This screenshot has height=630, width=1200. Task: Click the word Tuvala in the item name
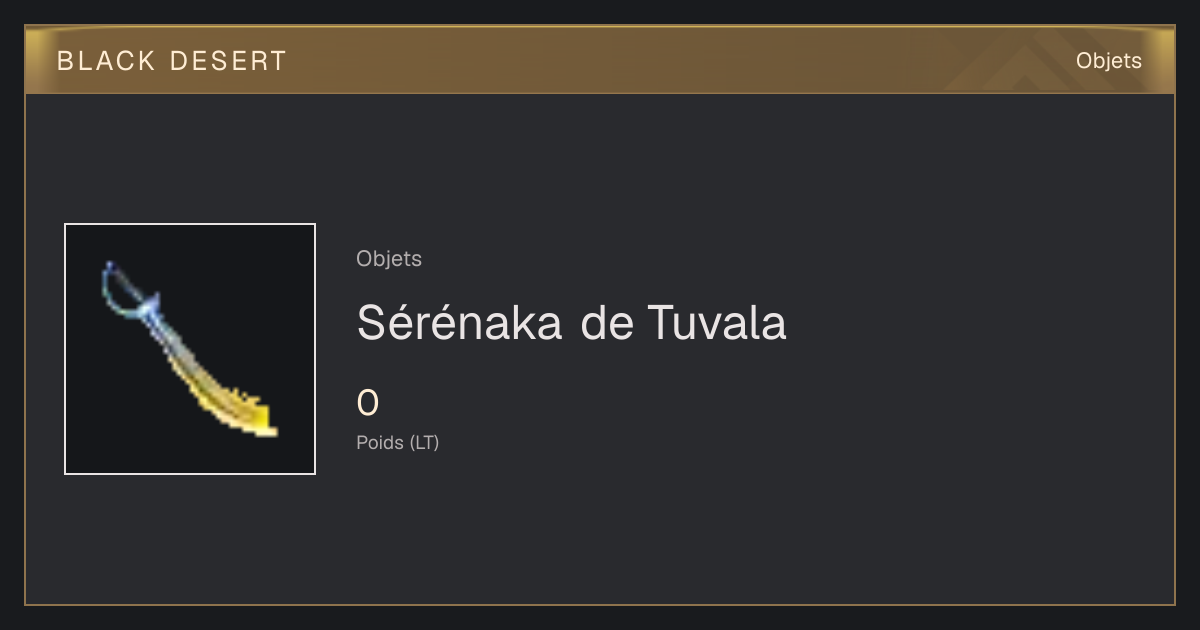717,323
